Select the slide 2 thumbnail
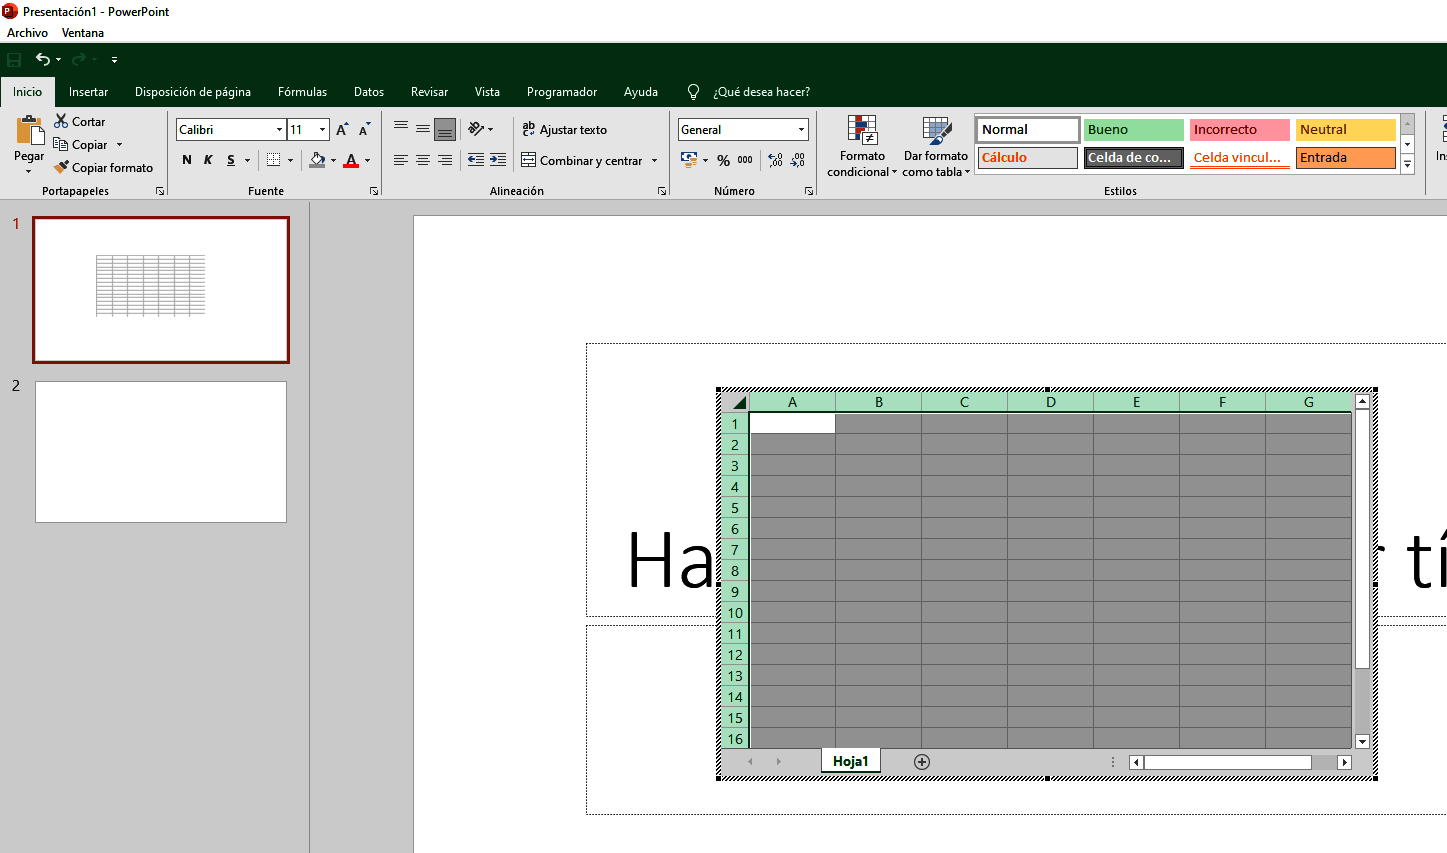Screen dimensions: 1447x853 click(x=160, y=451)
